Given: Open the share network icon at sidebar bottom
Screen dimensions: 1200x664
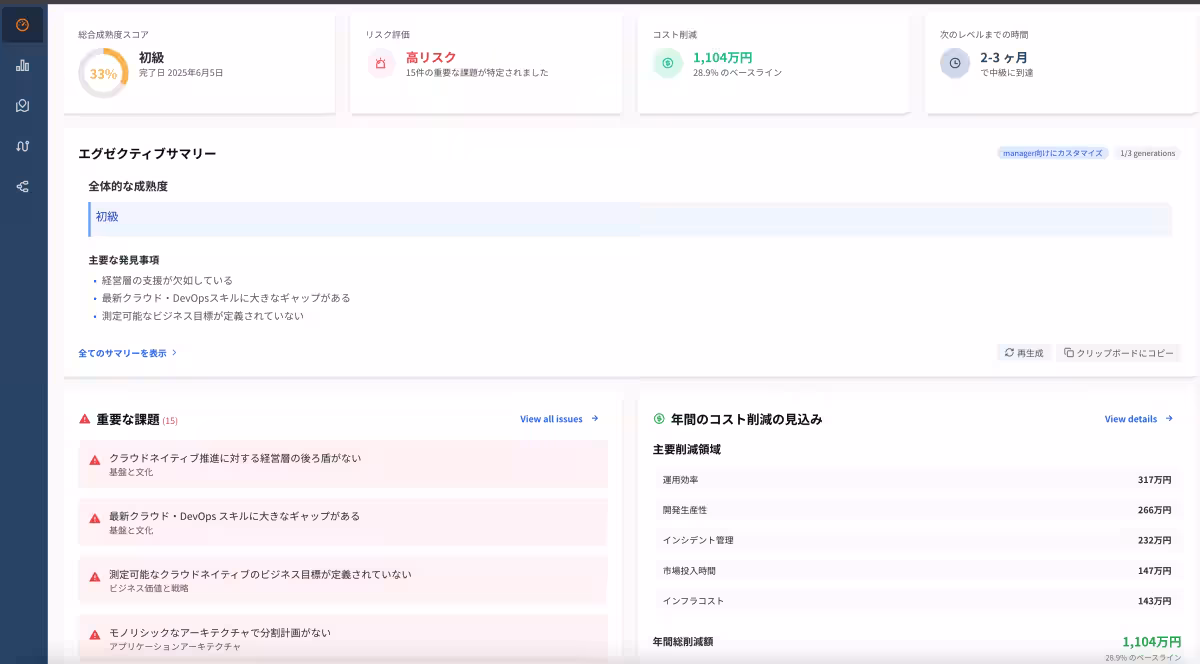Looking at the screenshot, I should click(22, 185).
